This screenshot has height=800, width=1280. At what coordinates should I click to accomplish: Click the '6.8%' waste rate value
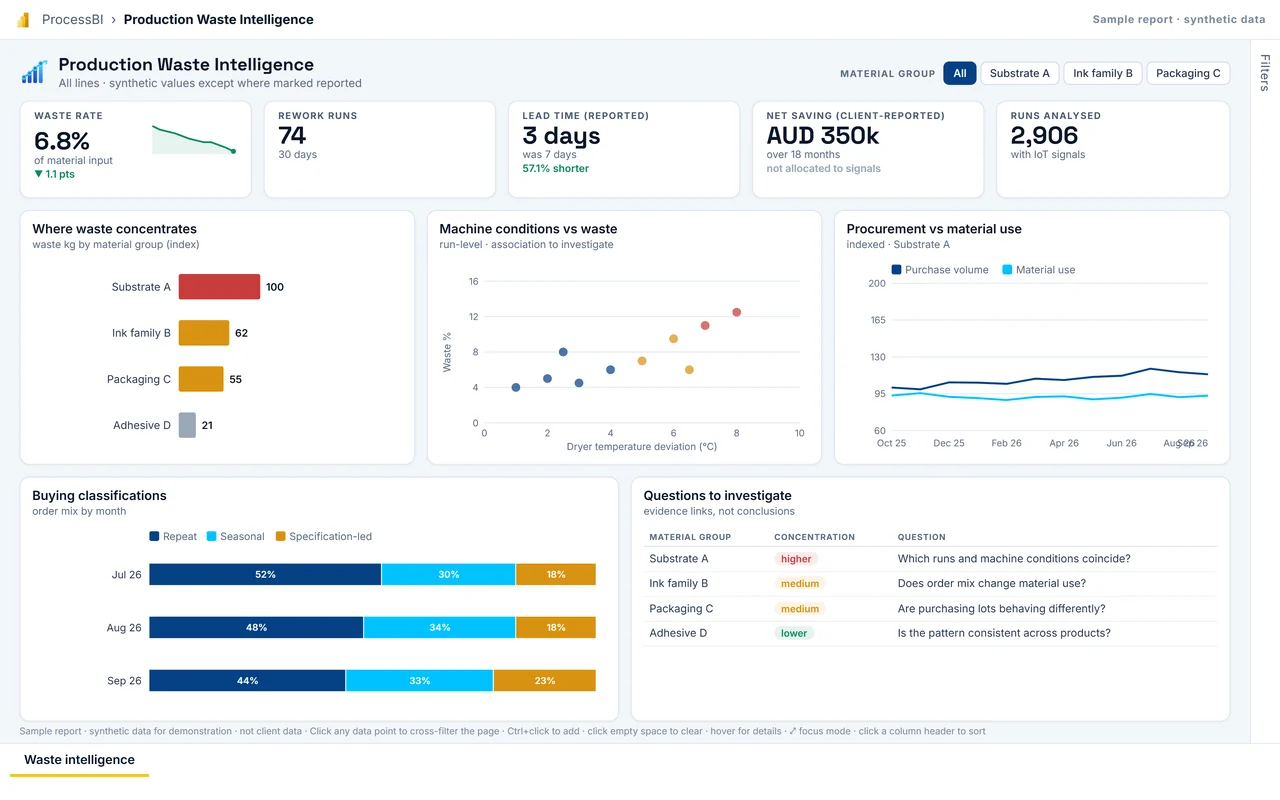click(x=62, y=141)
